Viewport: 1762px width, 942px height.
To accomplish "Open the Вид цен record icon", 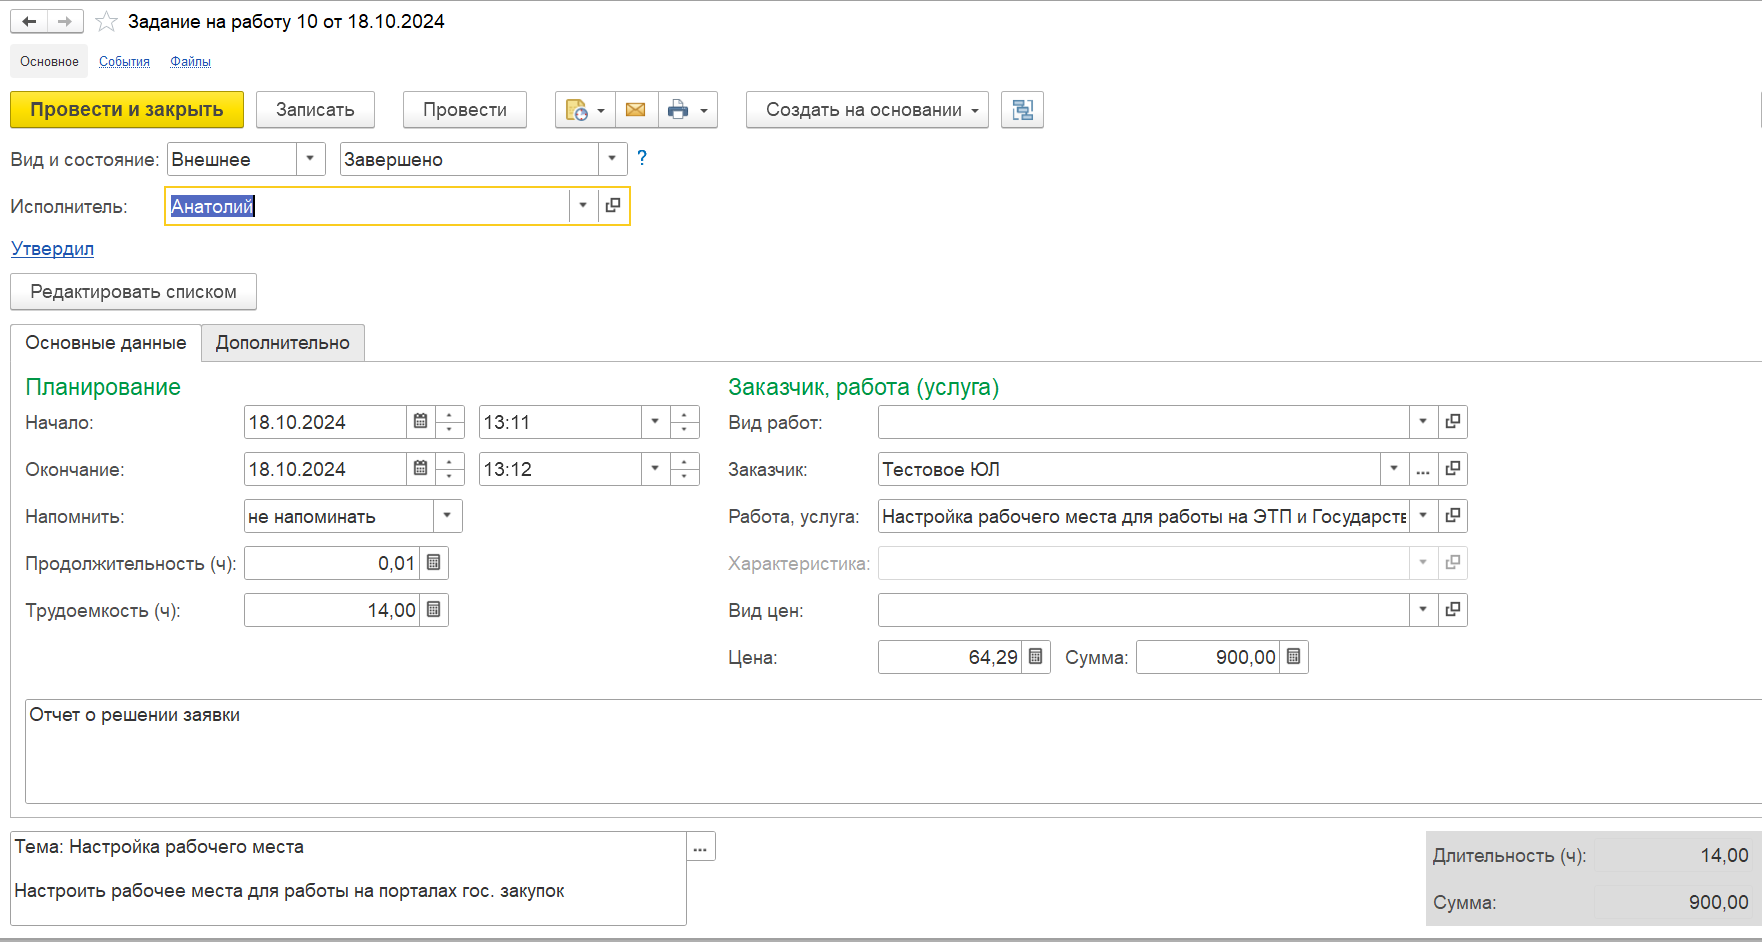I will point(1453,610).
